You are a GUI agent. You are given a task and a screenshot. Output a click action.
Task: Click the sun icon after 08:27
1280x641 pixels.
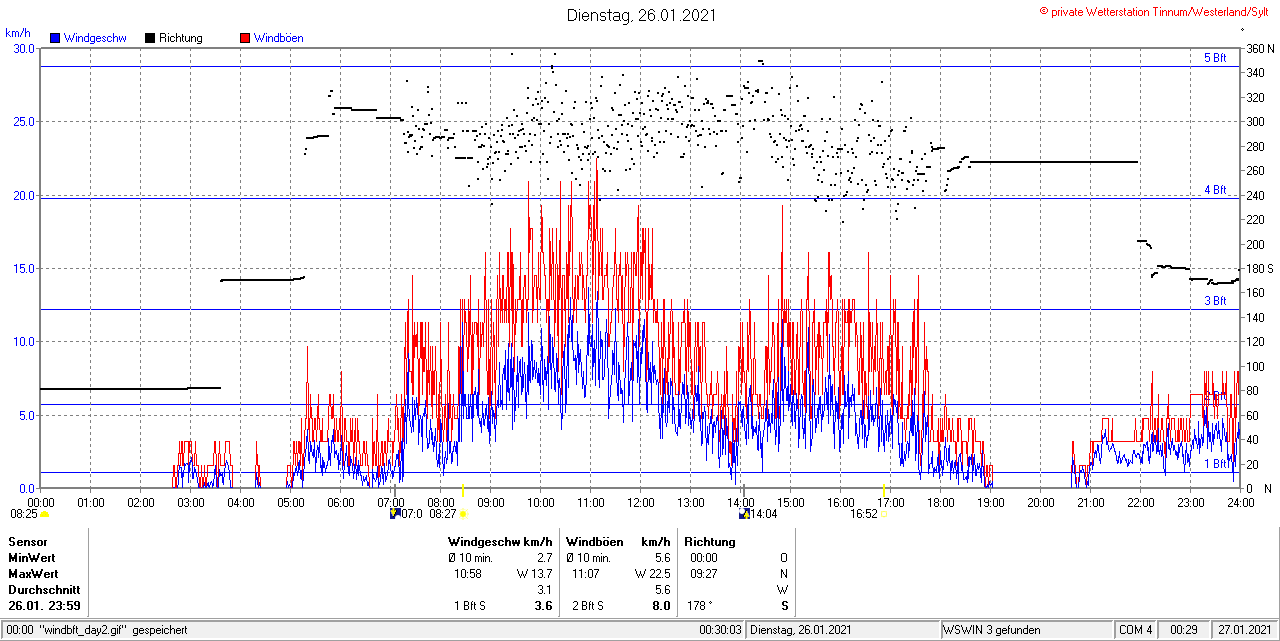point(463,514)
